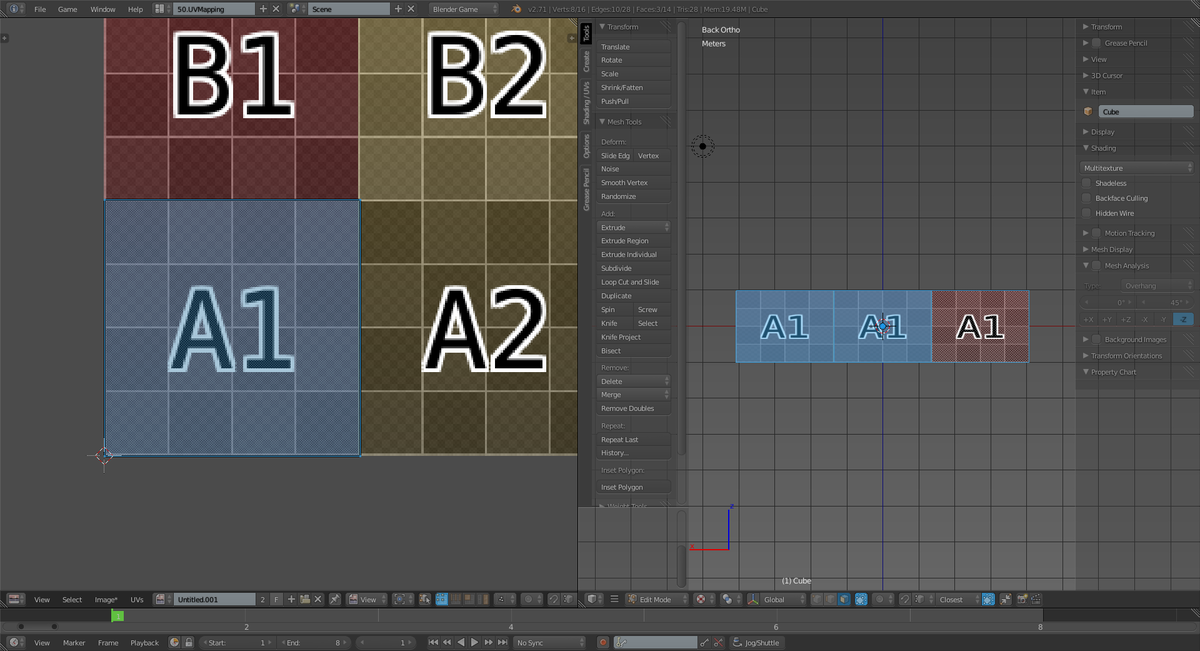
Task: Click the Remove Doubles button
Action: point(627,408)
